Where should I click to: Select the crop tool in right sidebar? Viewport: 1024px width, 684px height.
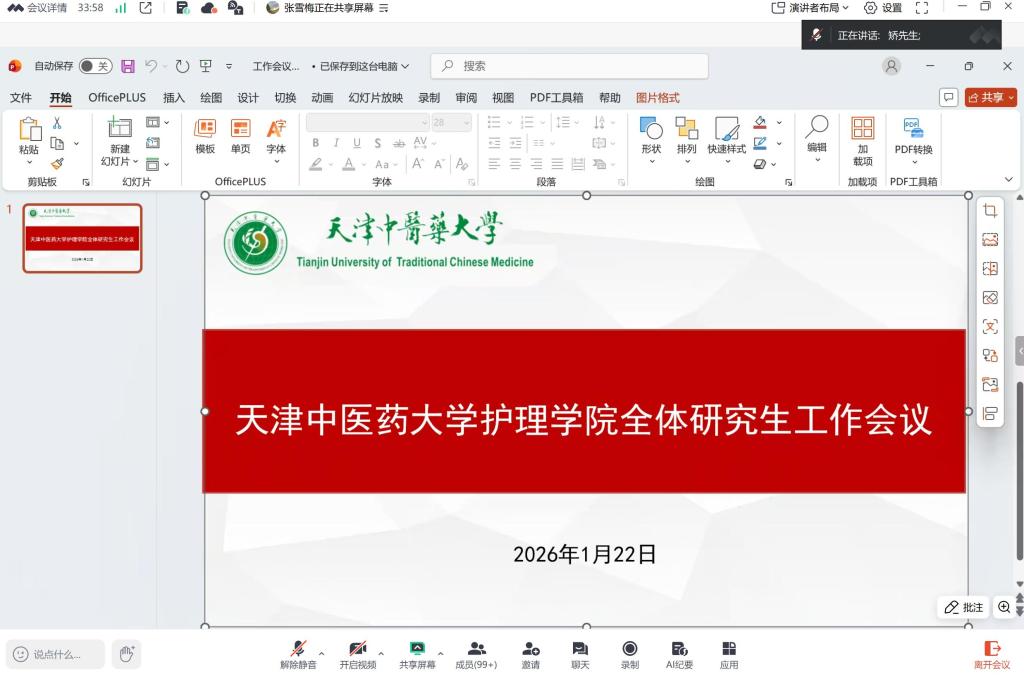(990, 211)
